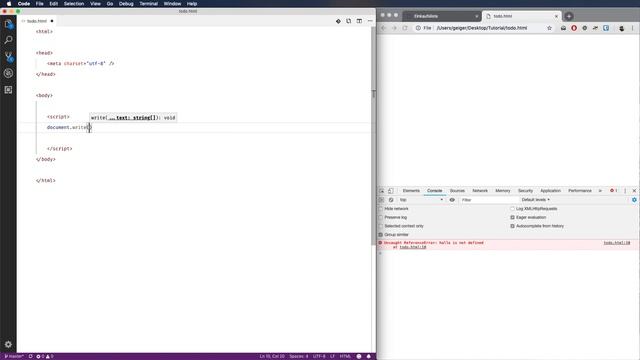Open DevTools customize three-dot menu
Image resolution: width=640 pixels, height=360 pixels.
tap(625, 191)
